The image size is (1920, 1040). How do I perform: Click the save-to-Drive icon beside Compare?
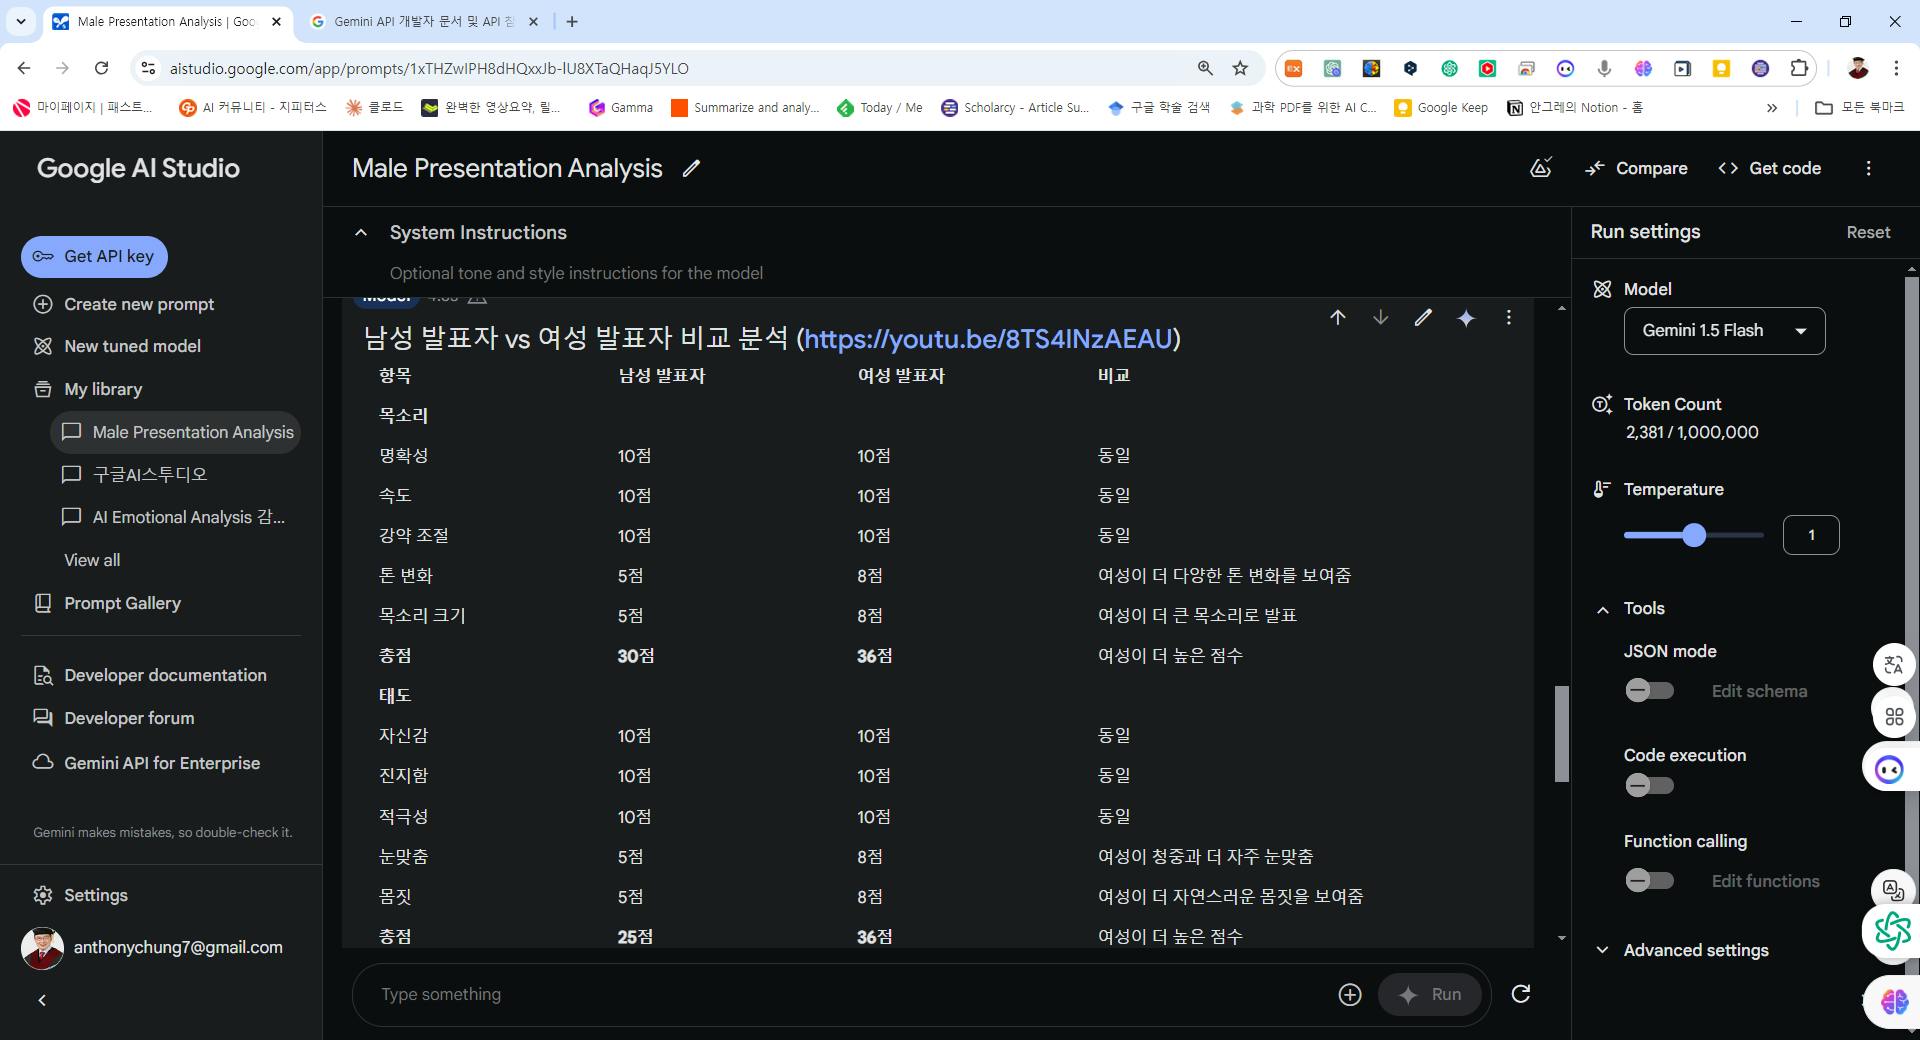click(1541, 168)
